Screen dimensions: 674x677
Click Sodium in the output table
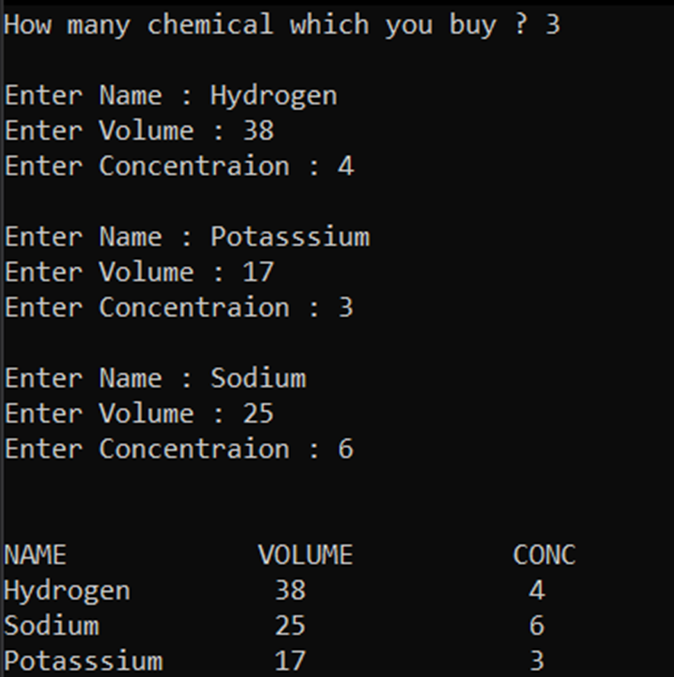tap(52, 626)
